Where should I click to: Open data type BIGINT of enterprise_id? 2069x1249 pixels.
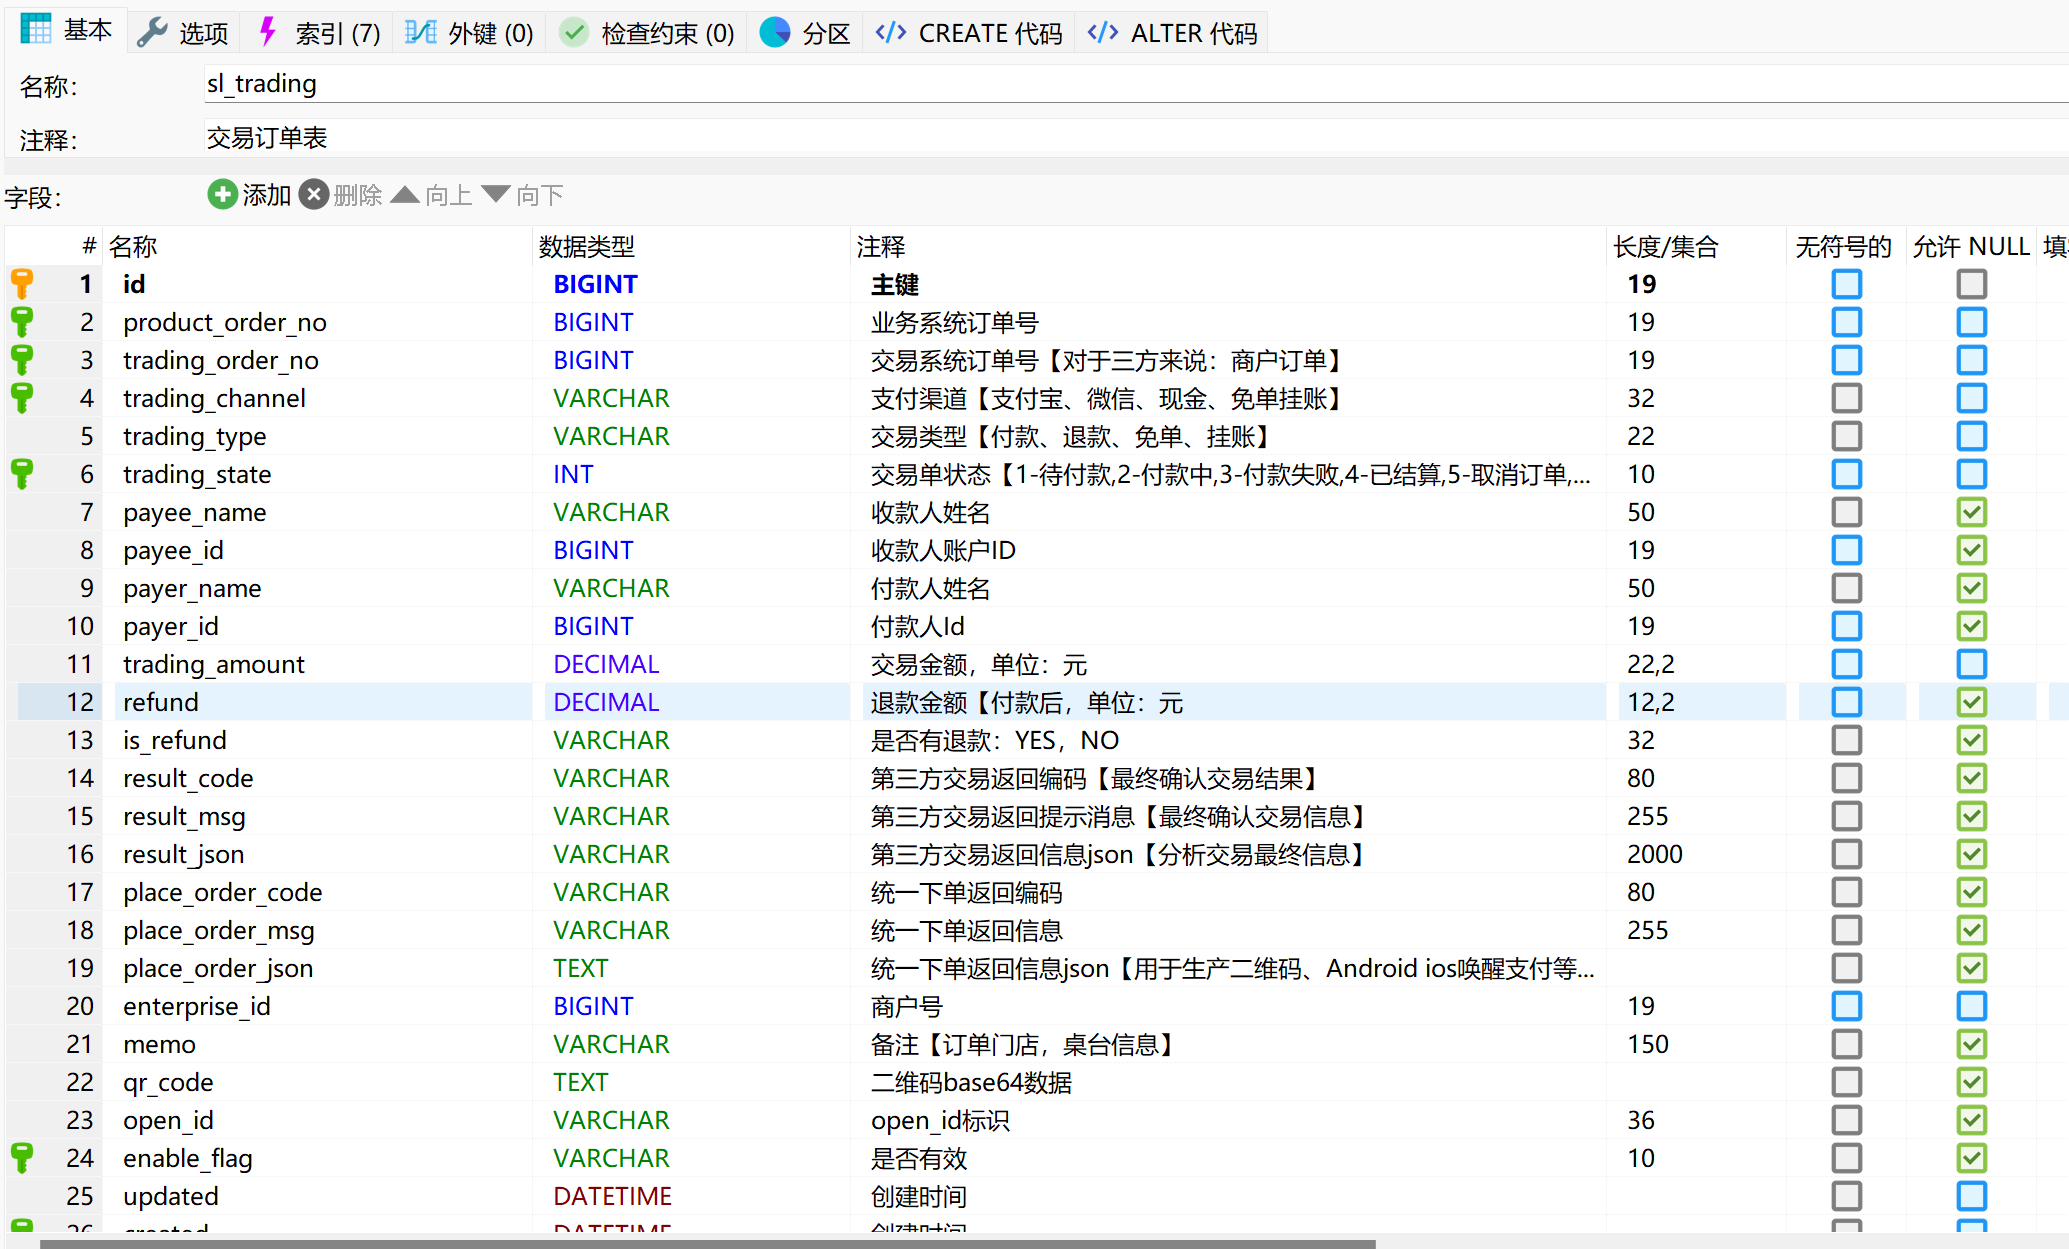click(x=593, y=1006)
